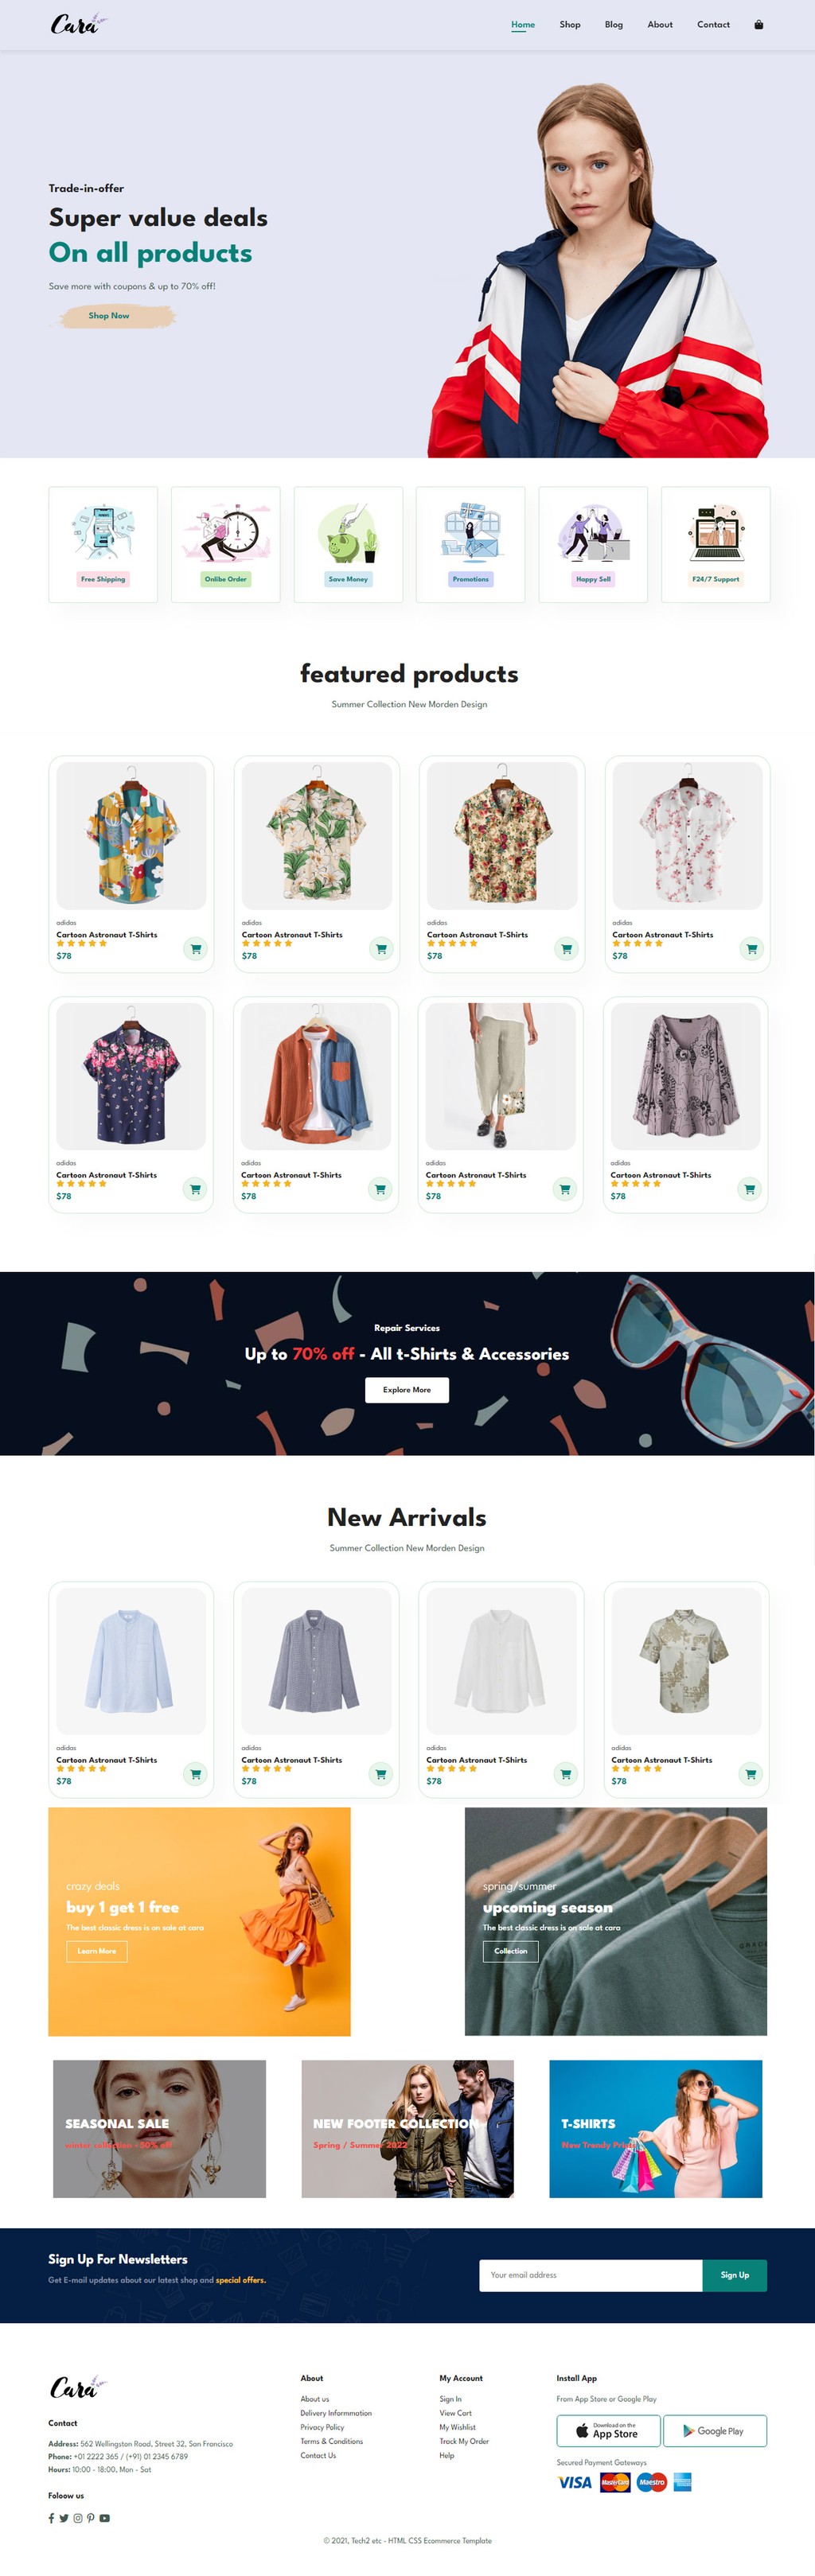The width and height of the screenshot is (815, 2576).
Task: Open the Instagram icon in footer
Action: pyautogui.click(x=78, y=2518)
